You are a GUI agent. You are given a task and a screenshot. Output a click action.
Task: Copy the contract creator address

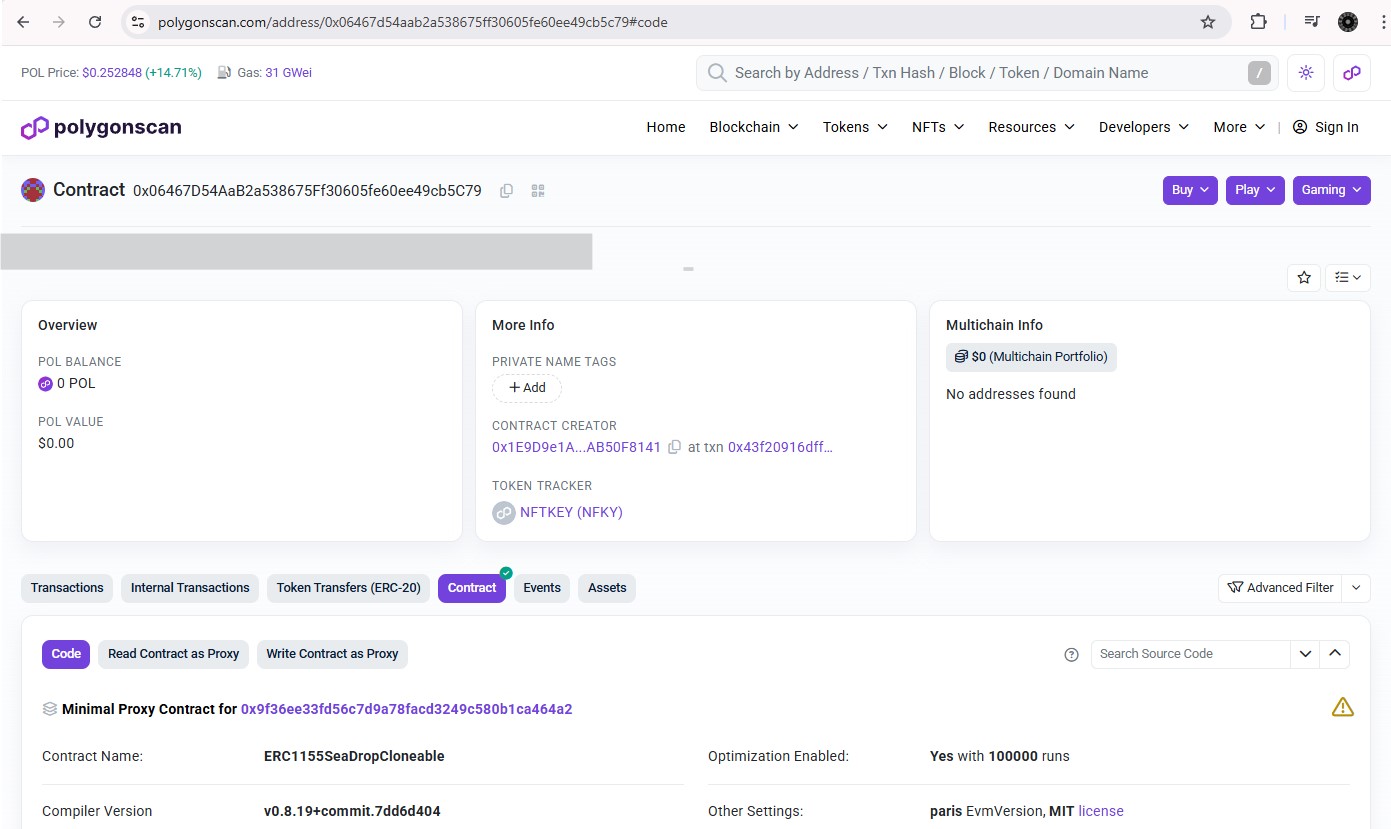click(x=675, y=447)
